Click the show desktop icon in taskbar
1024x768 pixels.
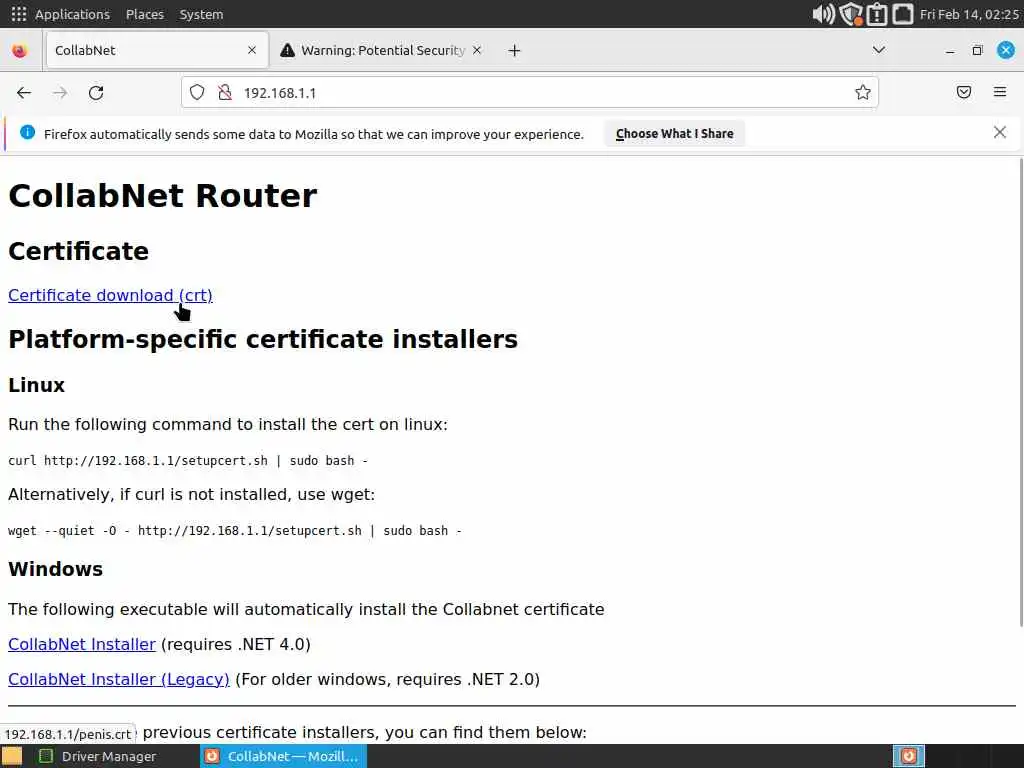tap(12, 756)
